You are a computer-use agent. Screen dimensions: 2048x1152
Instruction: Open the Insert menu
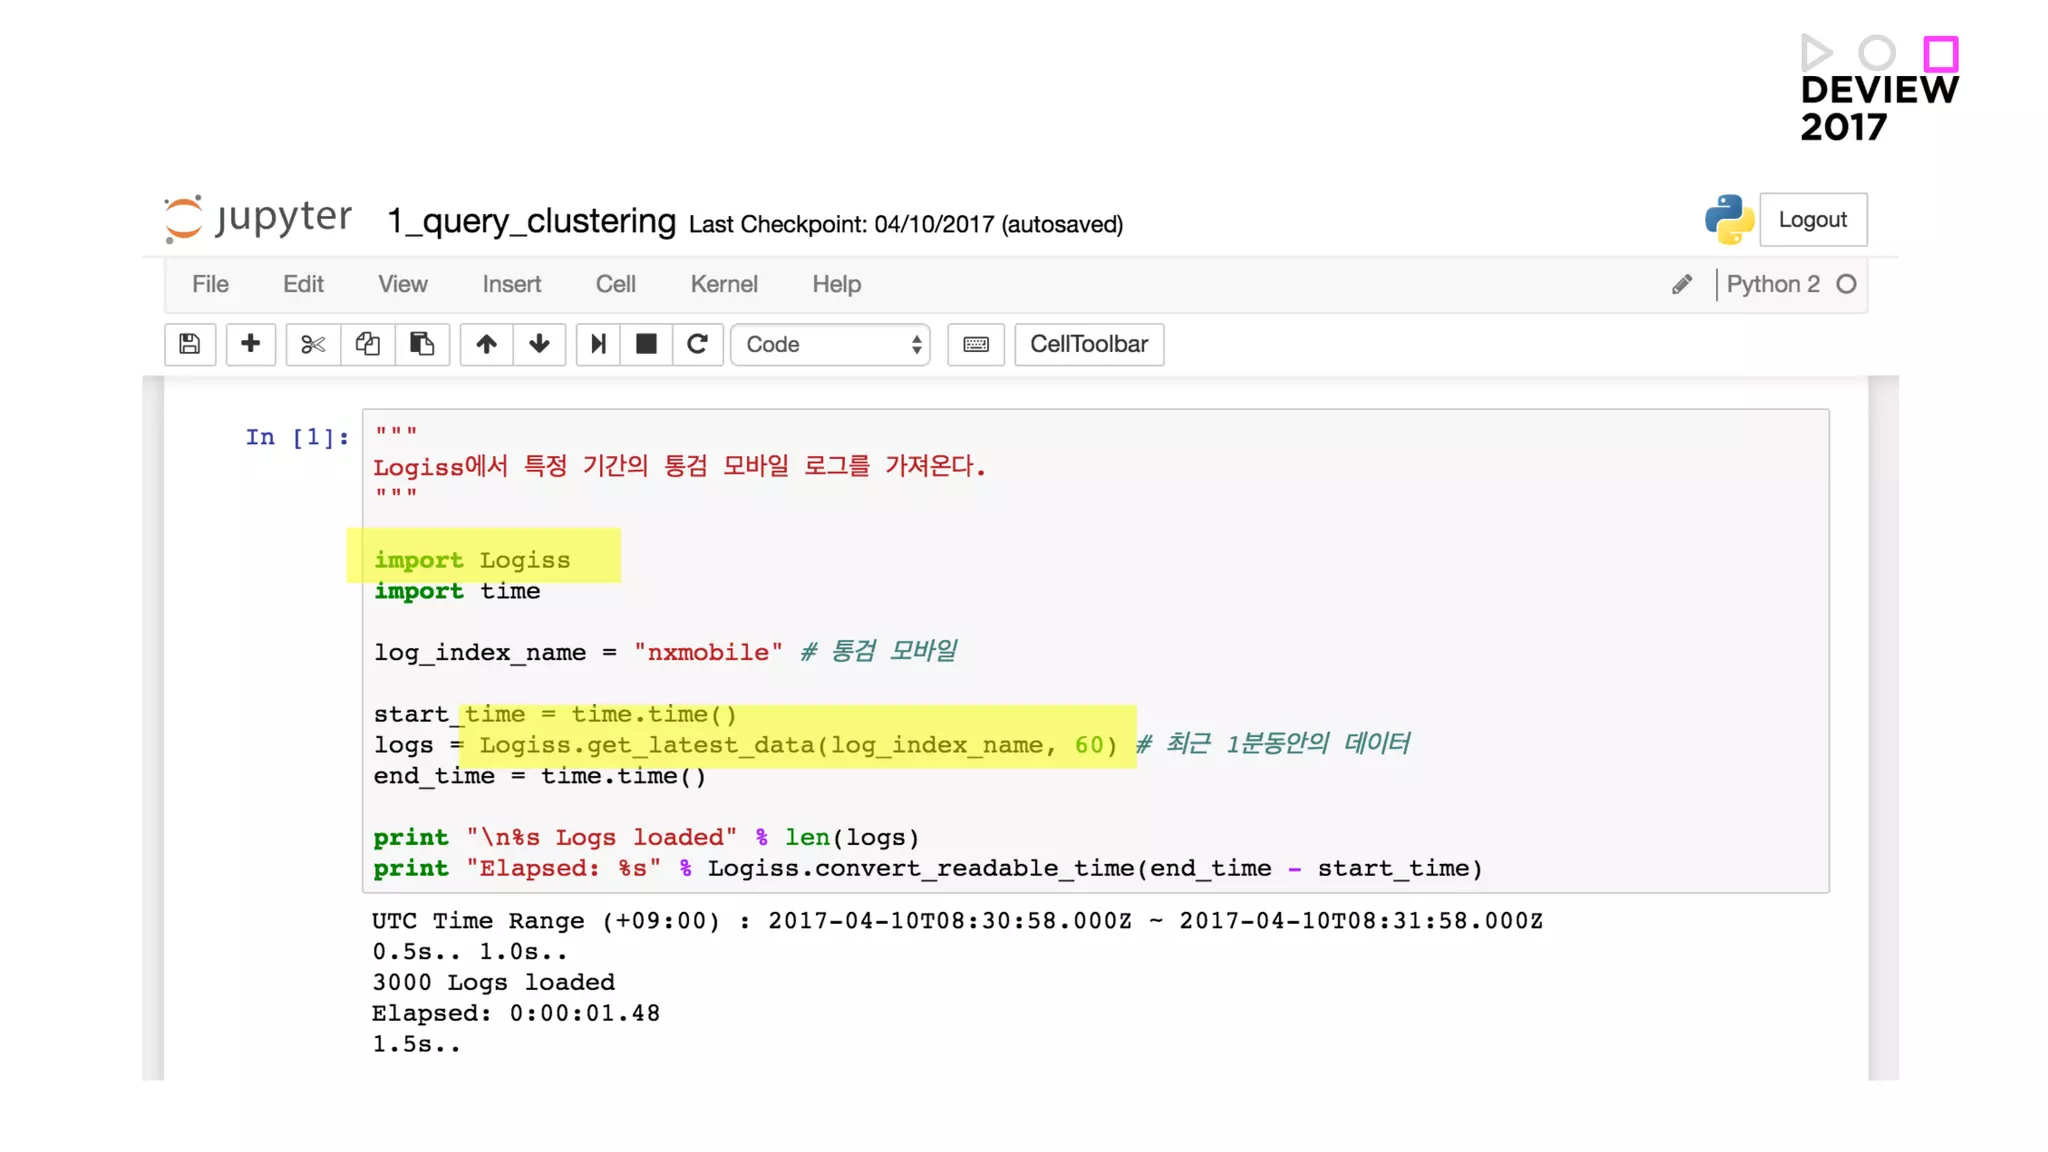(511, 284)
